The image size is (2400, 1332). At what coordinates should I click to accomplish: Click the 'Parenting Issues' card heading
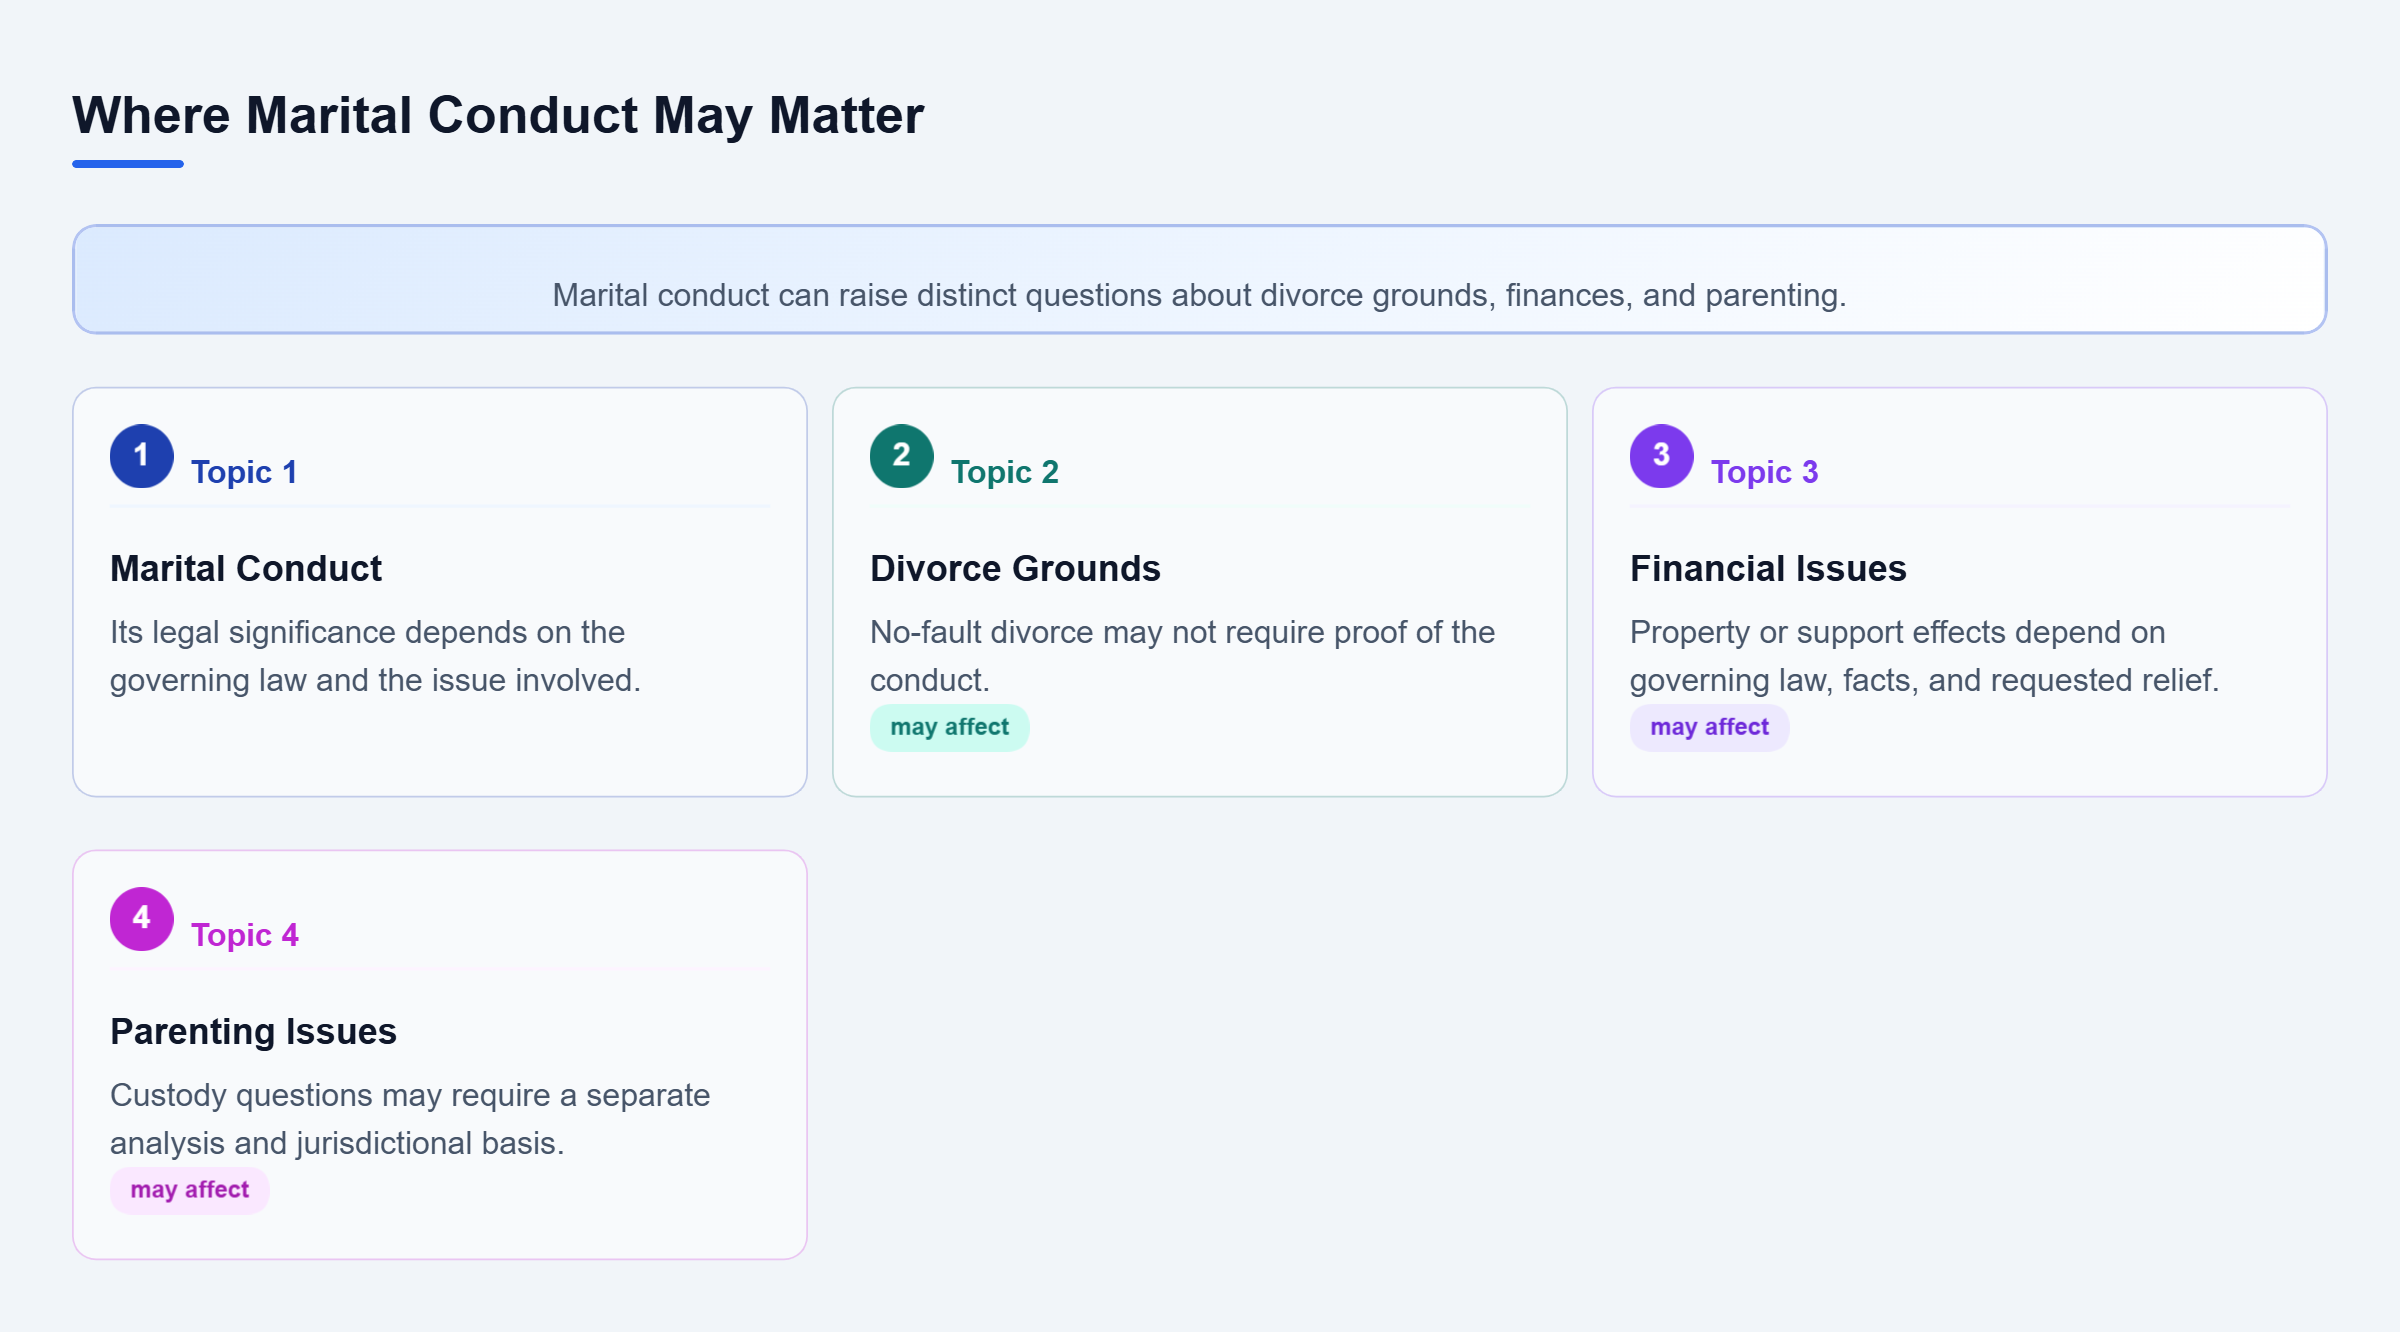pyautogui.click(x=253, y=1031)
